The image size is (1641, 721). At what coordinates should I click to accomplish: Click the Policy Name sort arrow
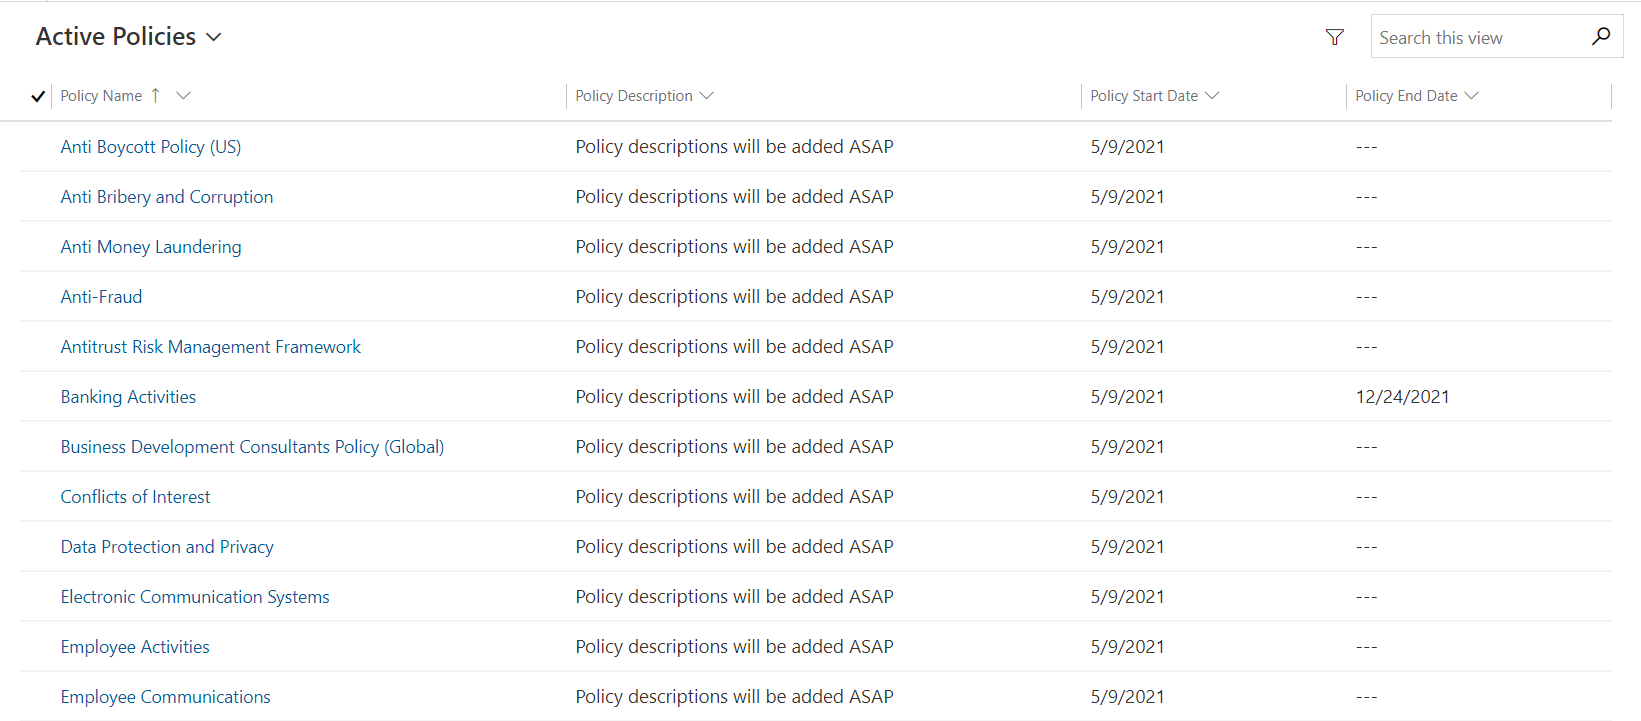point(155,95)
